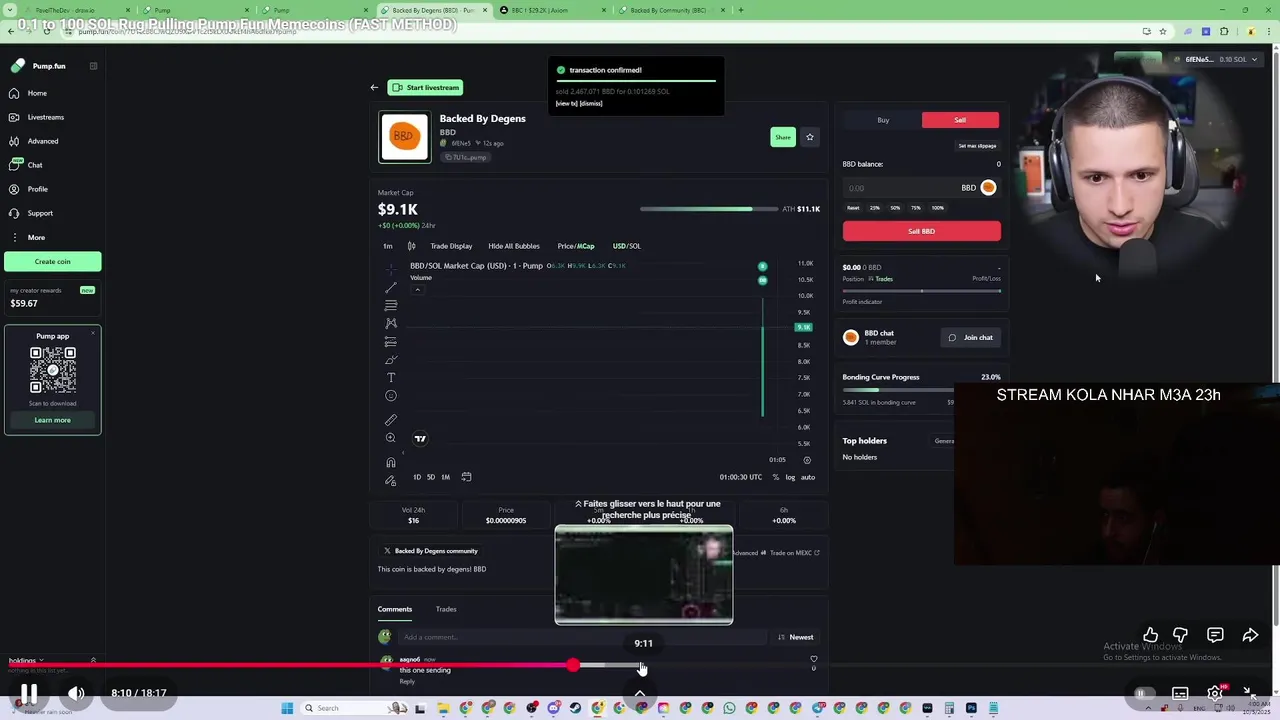The width and height of the screenshot is (1280, 720).
Task: Toggle auto scale on chart
Action: tap(808, 477)
